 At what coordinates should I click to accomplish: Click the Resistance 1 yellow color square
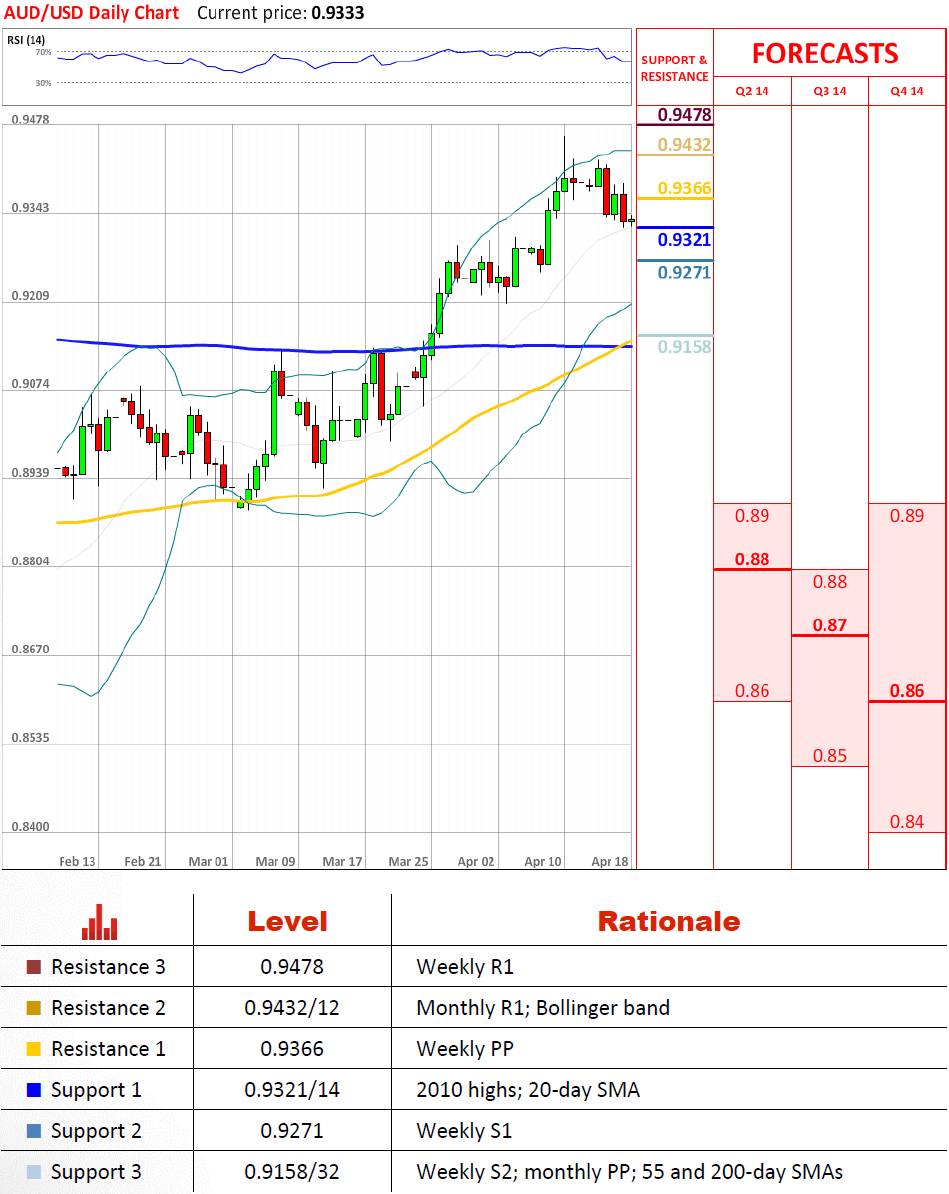click(x=34, y=1049)
